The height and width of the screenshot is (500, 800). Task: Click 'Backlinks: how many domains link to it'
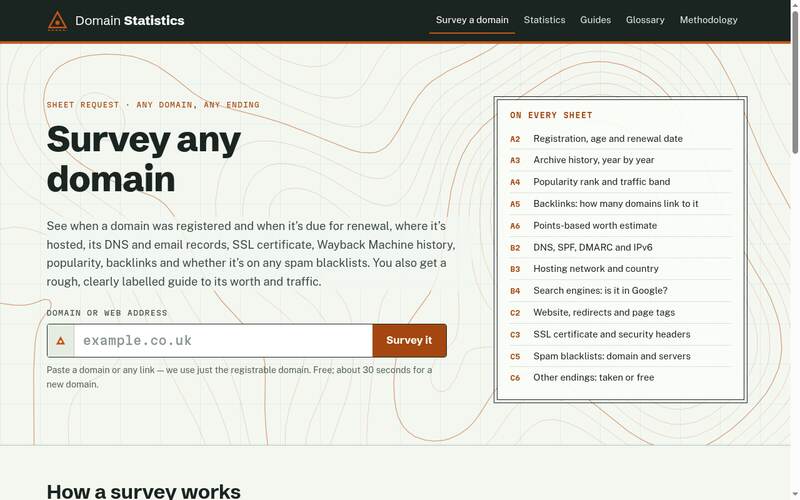pyautogui.click(x=620, y=204)
